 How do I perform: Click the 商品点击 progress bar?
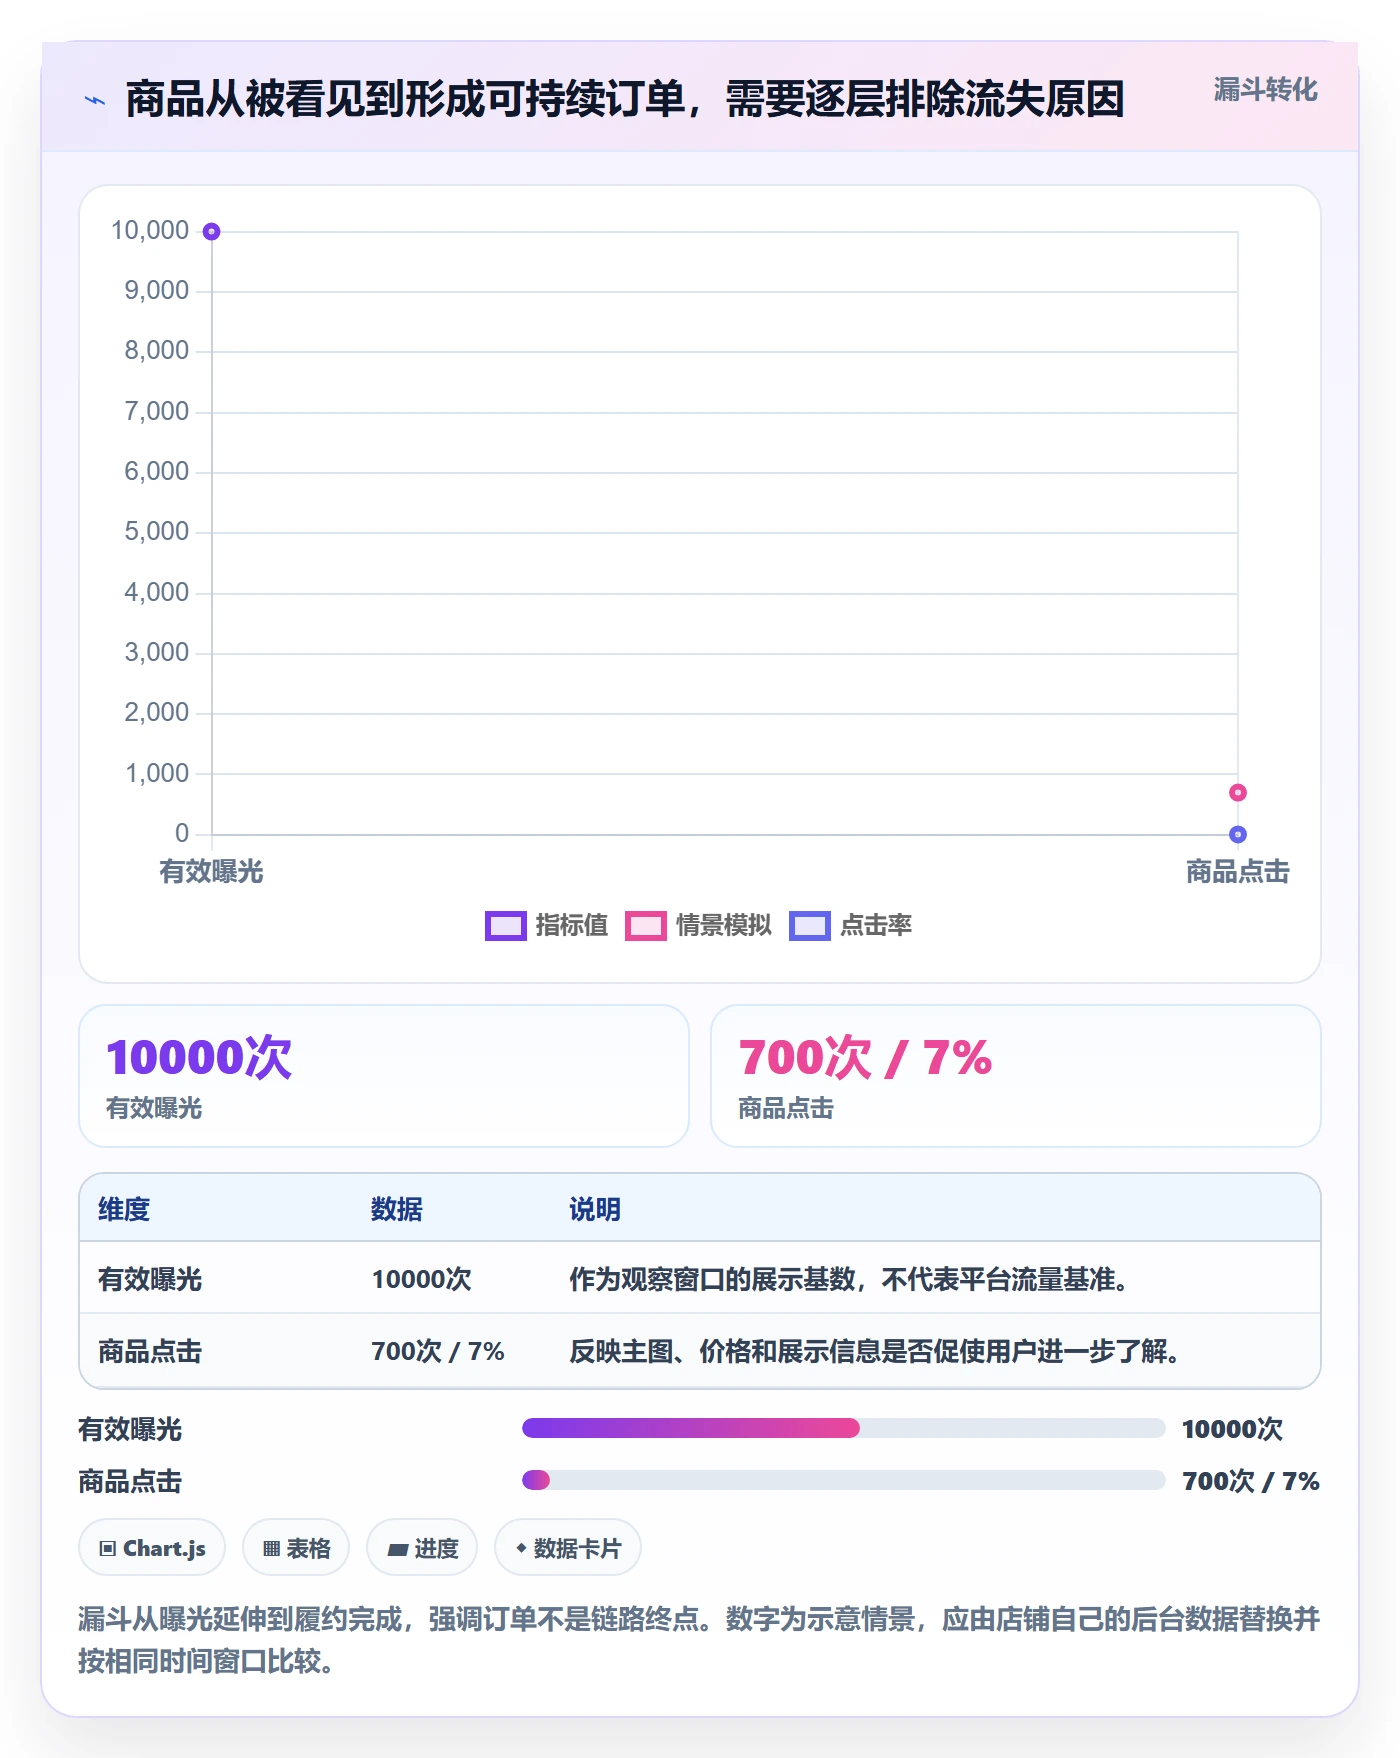click(x=843, y=1480)
